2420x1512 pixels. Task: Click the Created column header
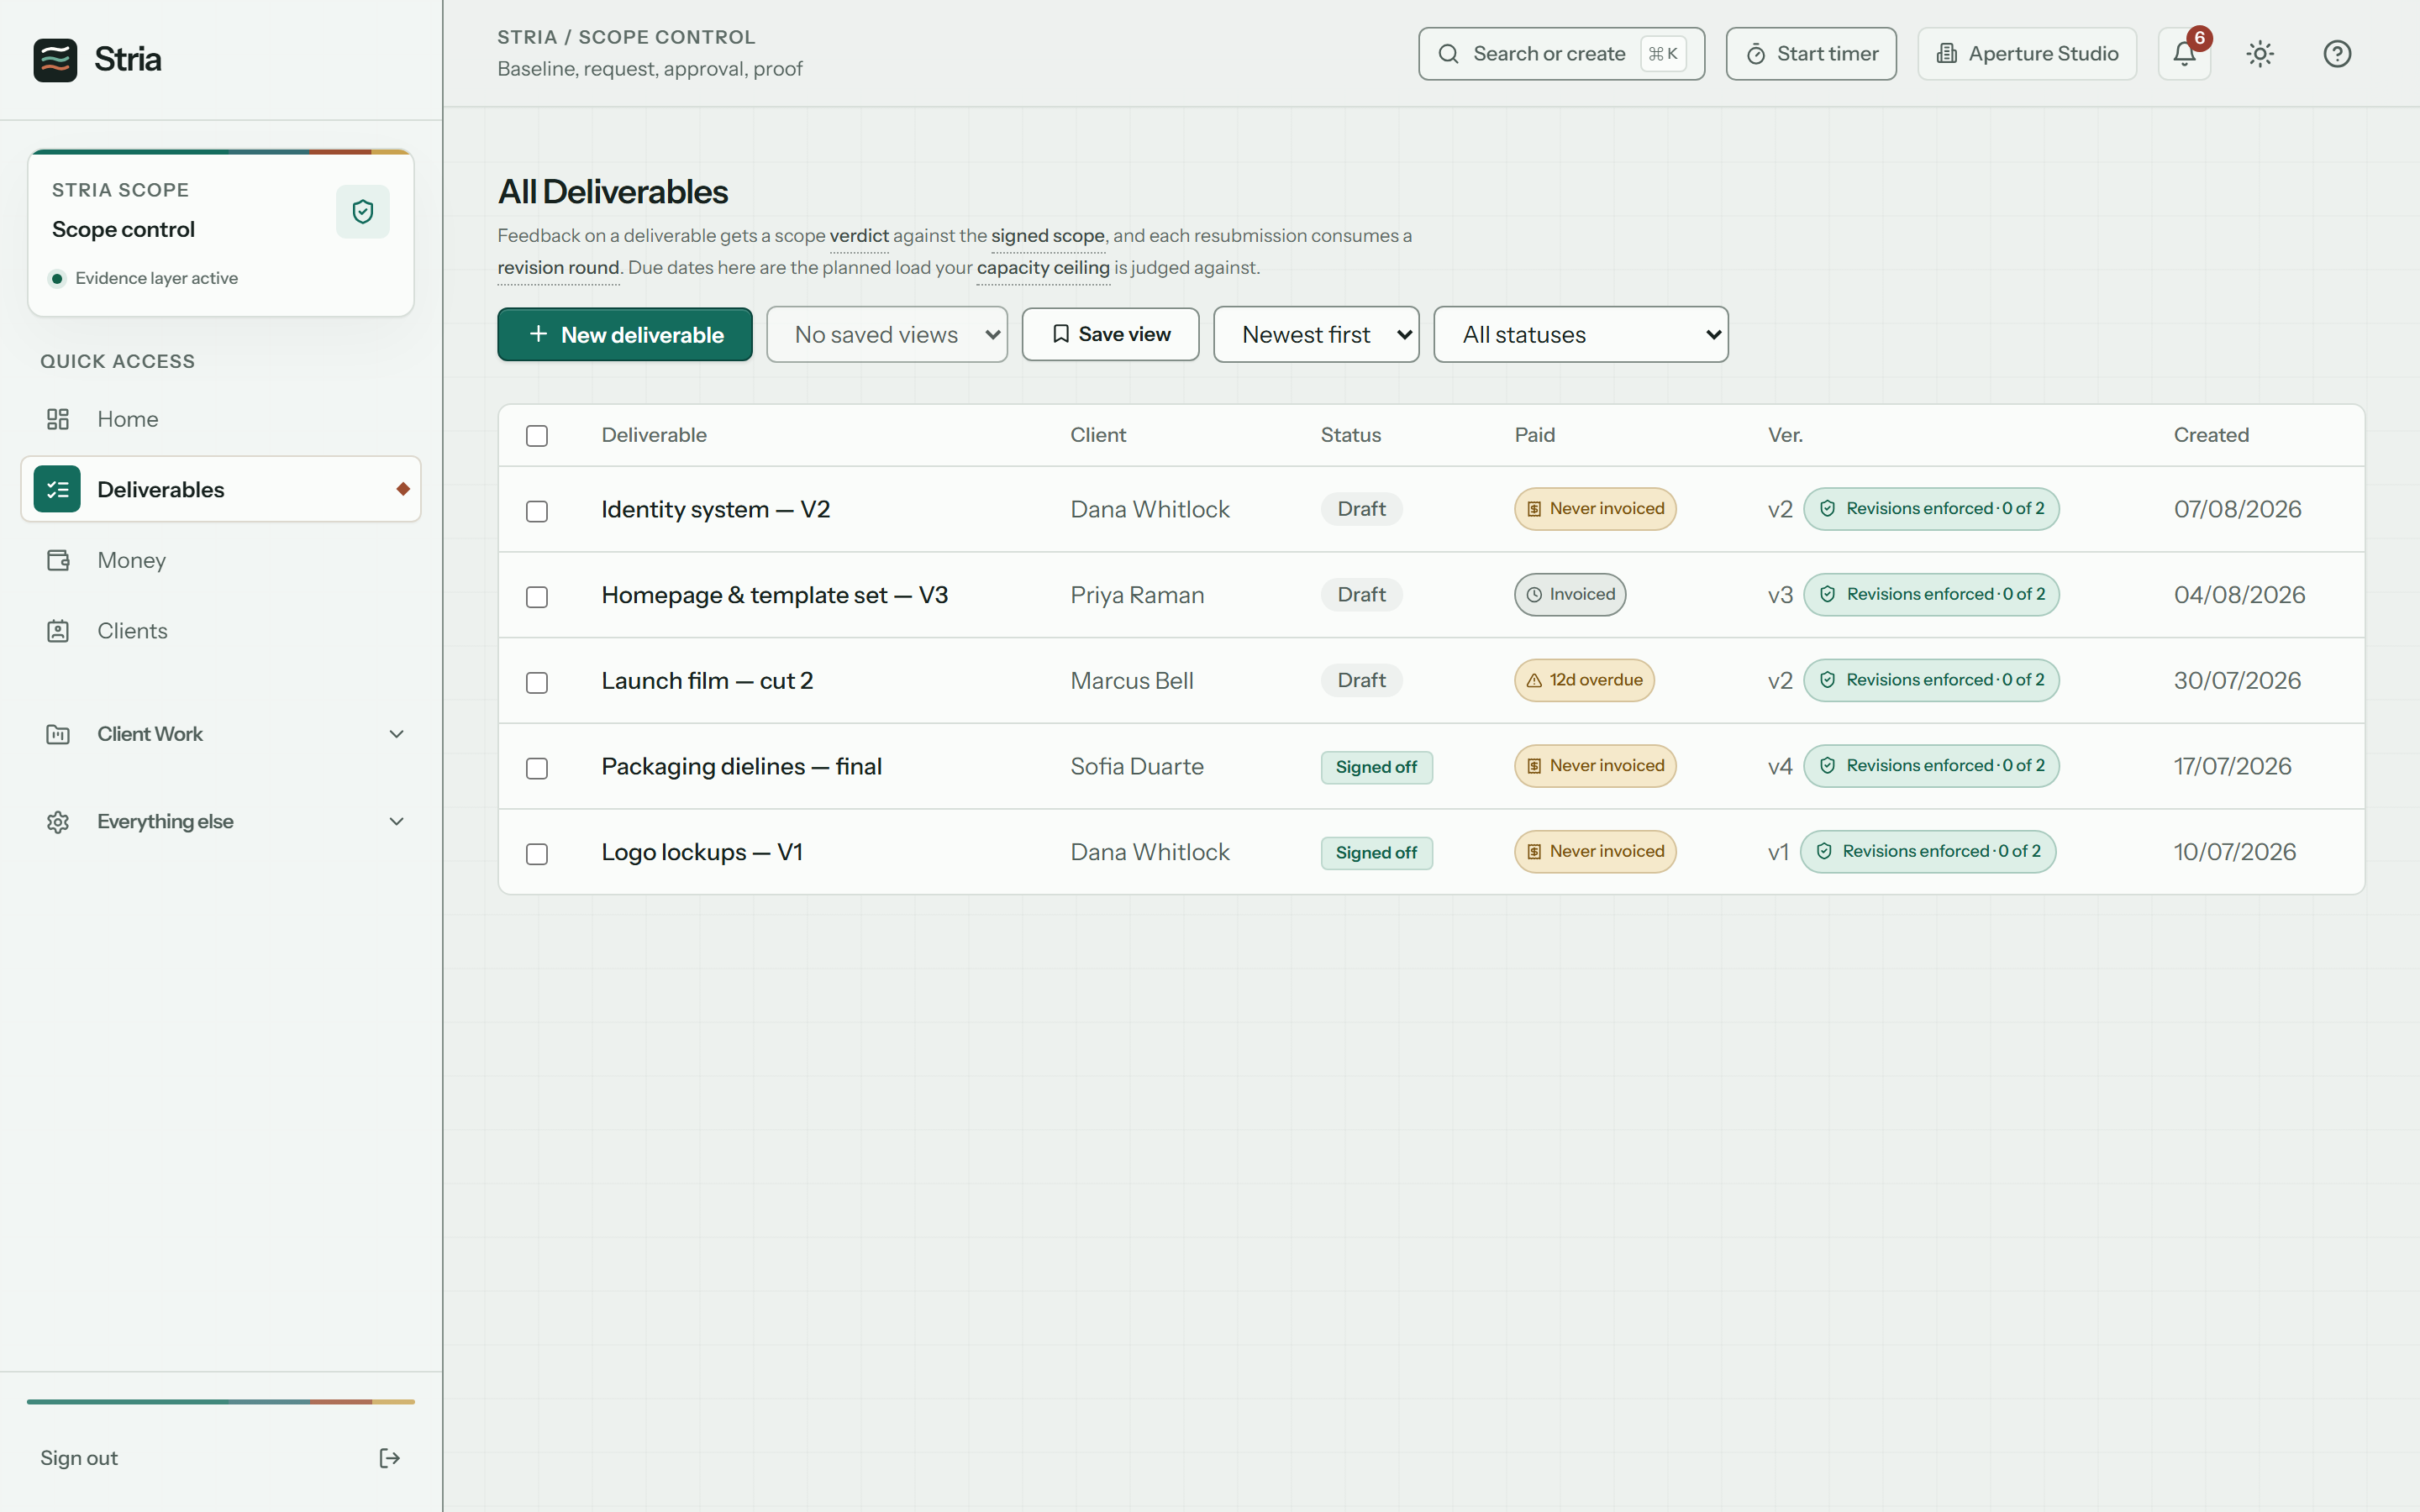2211,436
